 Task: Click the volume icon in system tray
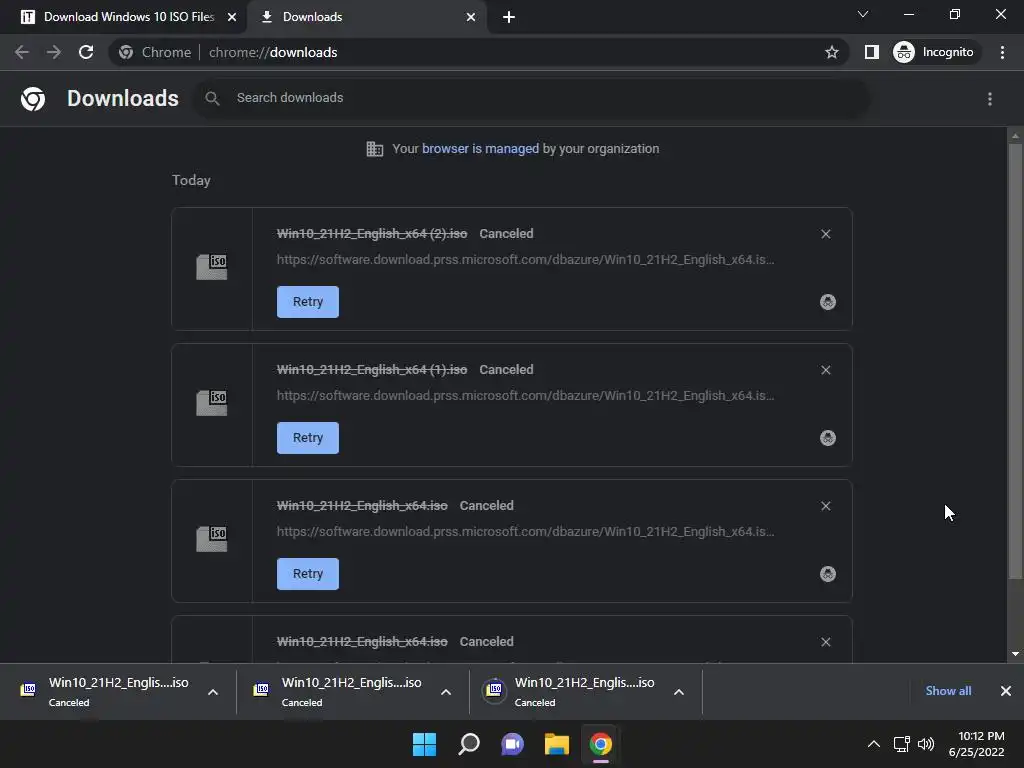(x=926, y=744)
